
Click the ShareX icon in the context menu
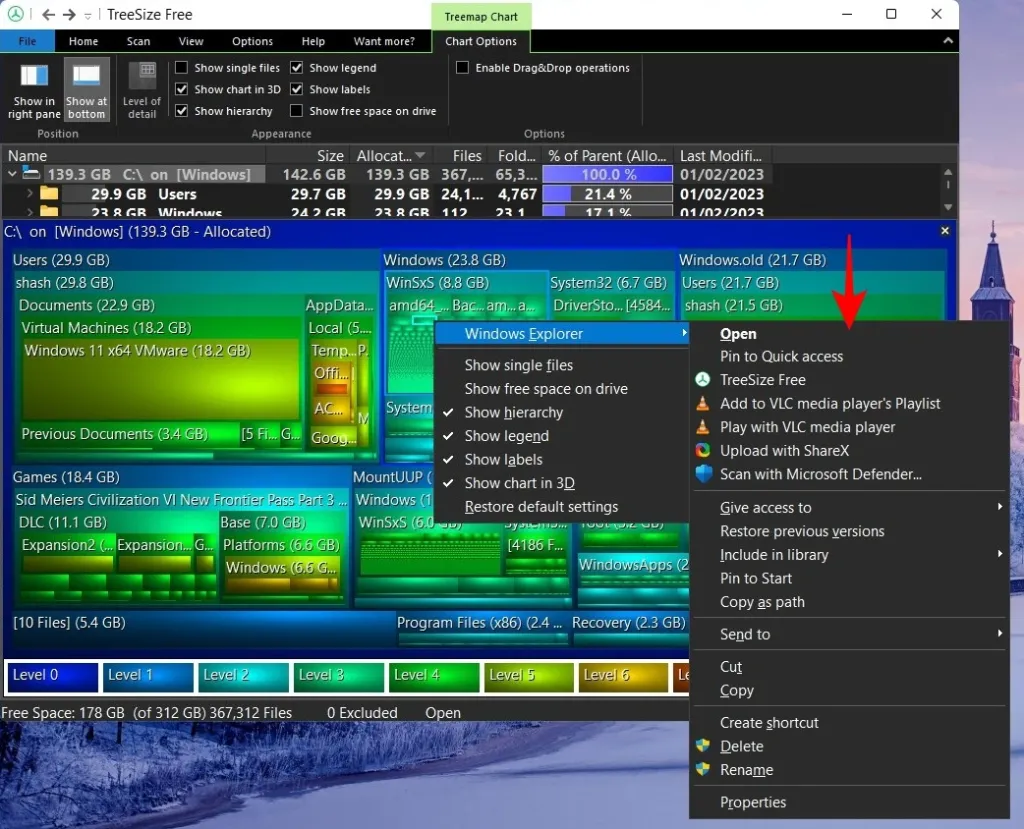(703, 451)
